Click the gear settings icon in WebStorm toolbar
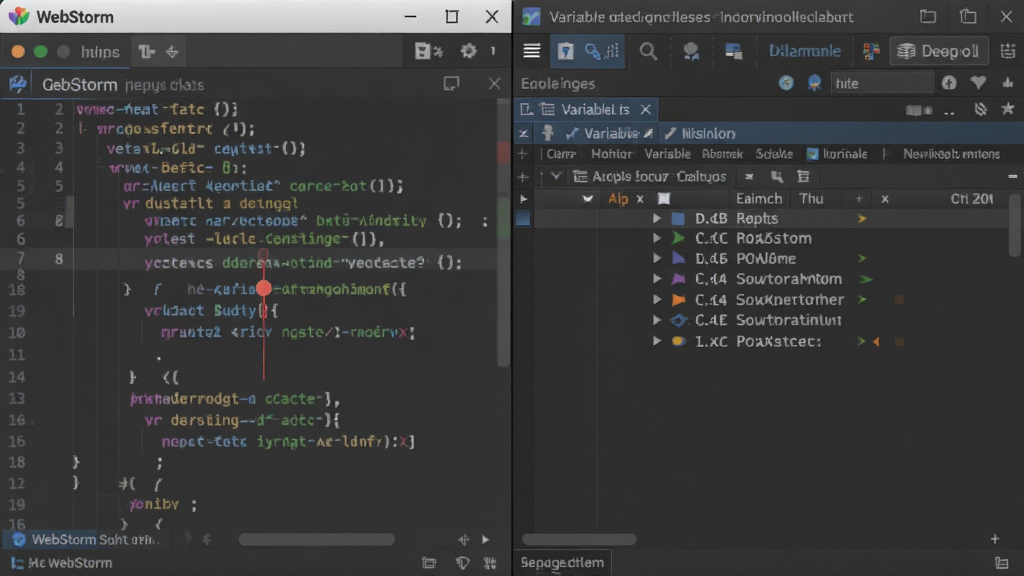Viewport: 1024px width, 576px height. pos(468,51)
